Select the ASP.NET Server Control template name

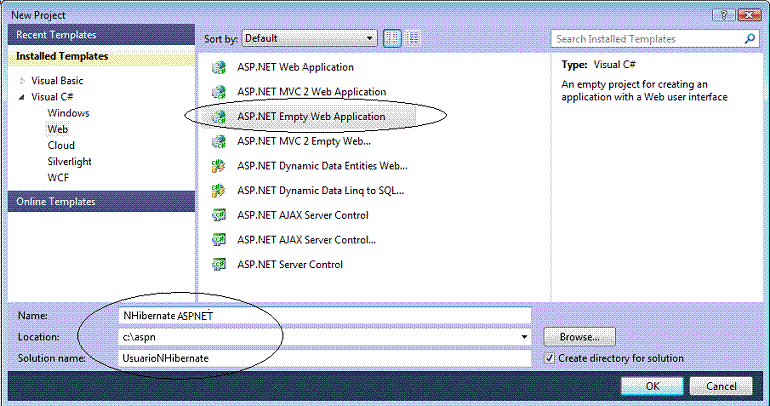[290, 265]
